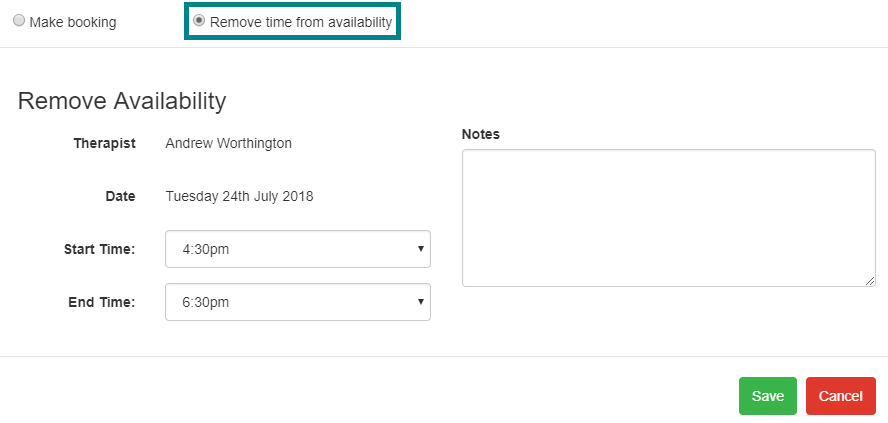Select the Make booking radio button
Image resolution: width=888 pixels, height=423 pixels.
(19, 21)
